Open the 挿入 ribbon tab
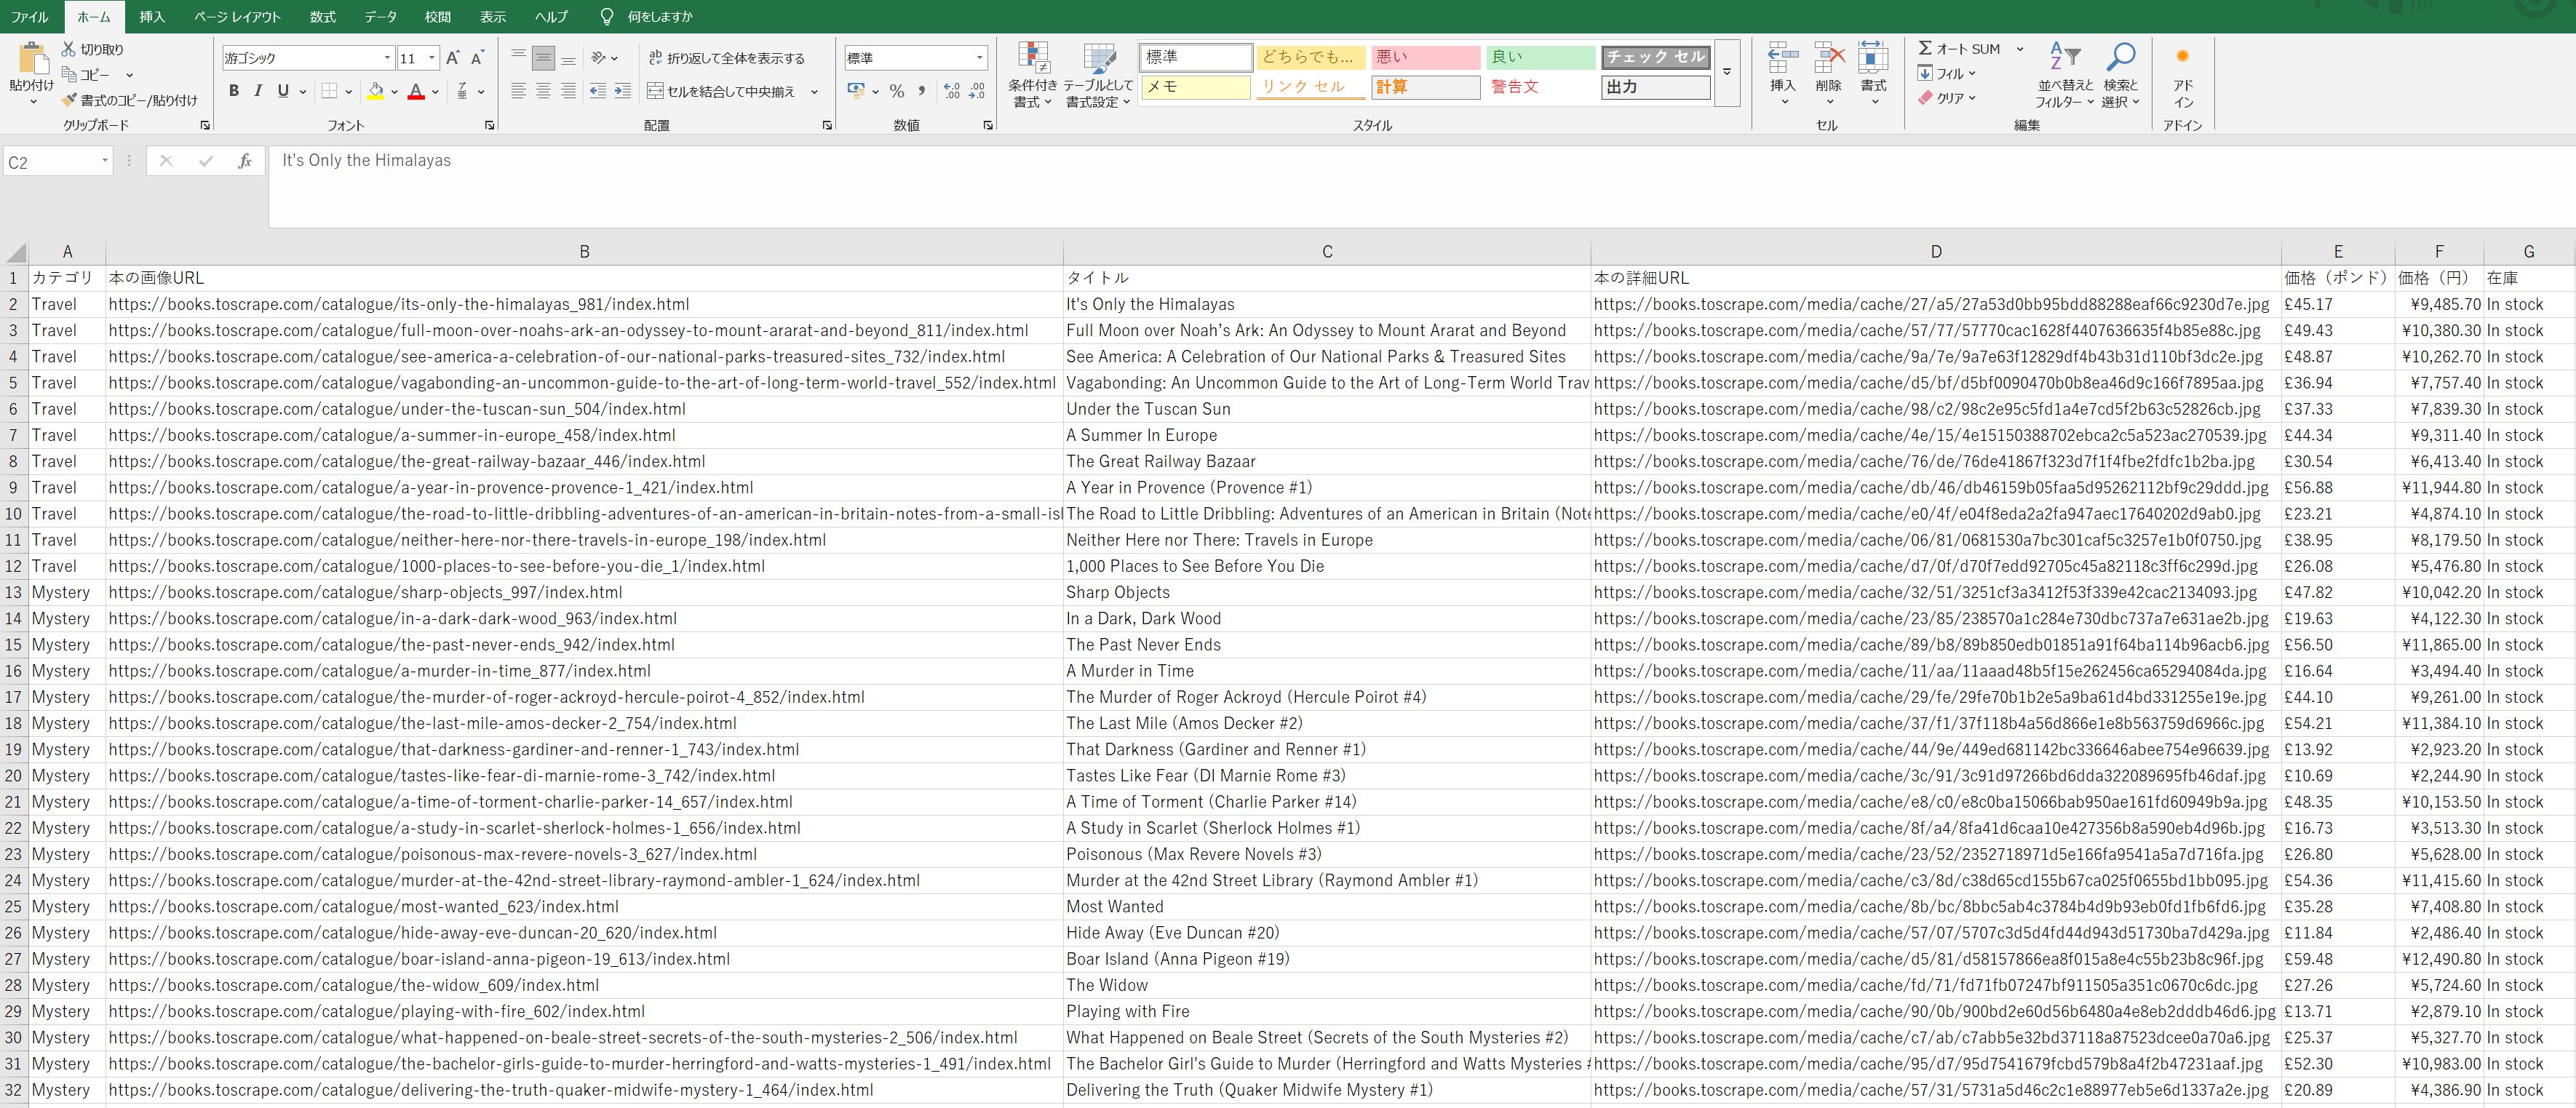Screen dimensions: 2576x1108 point(152,17)
